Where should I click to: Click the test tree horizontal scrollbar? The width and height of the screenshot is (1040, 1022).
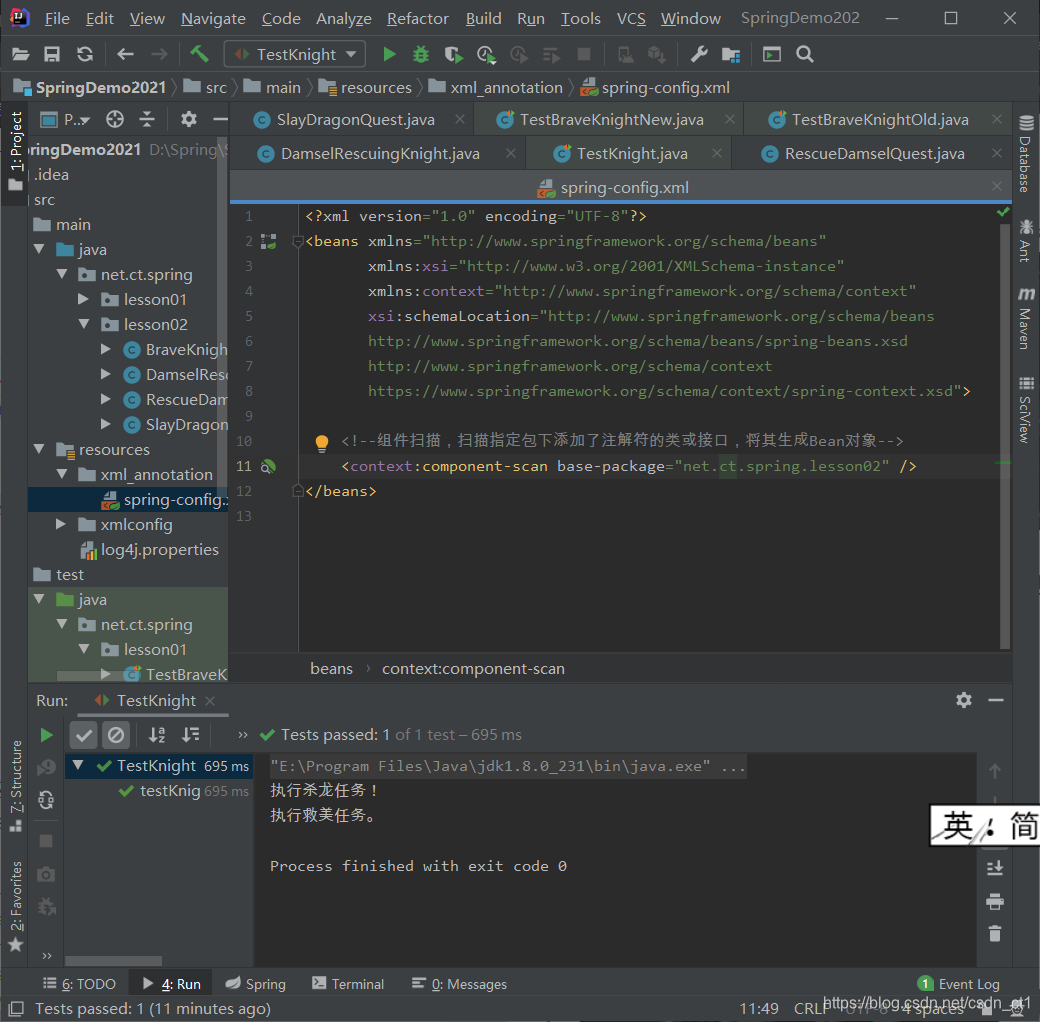pos(113,960)
